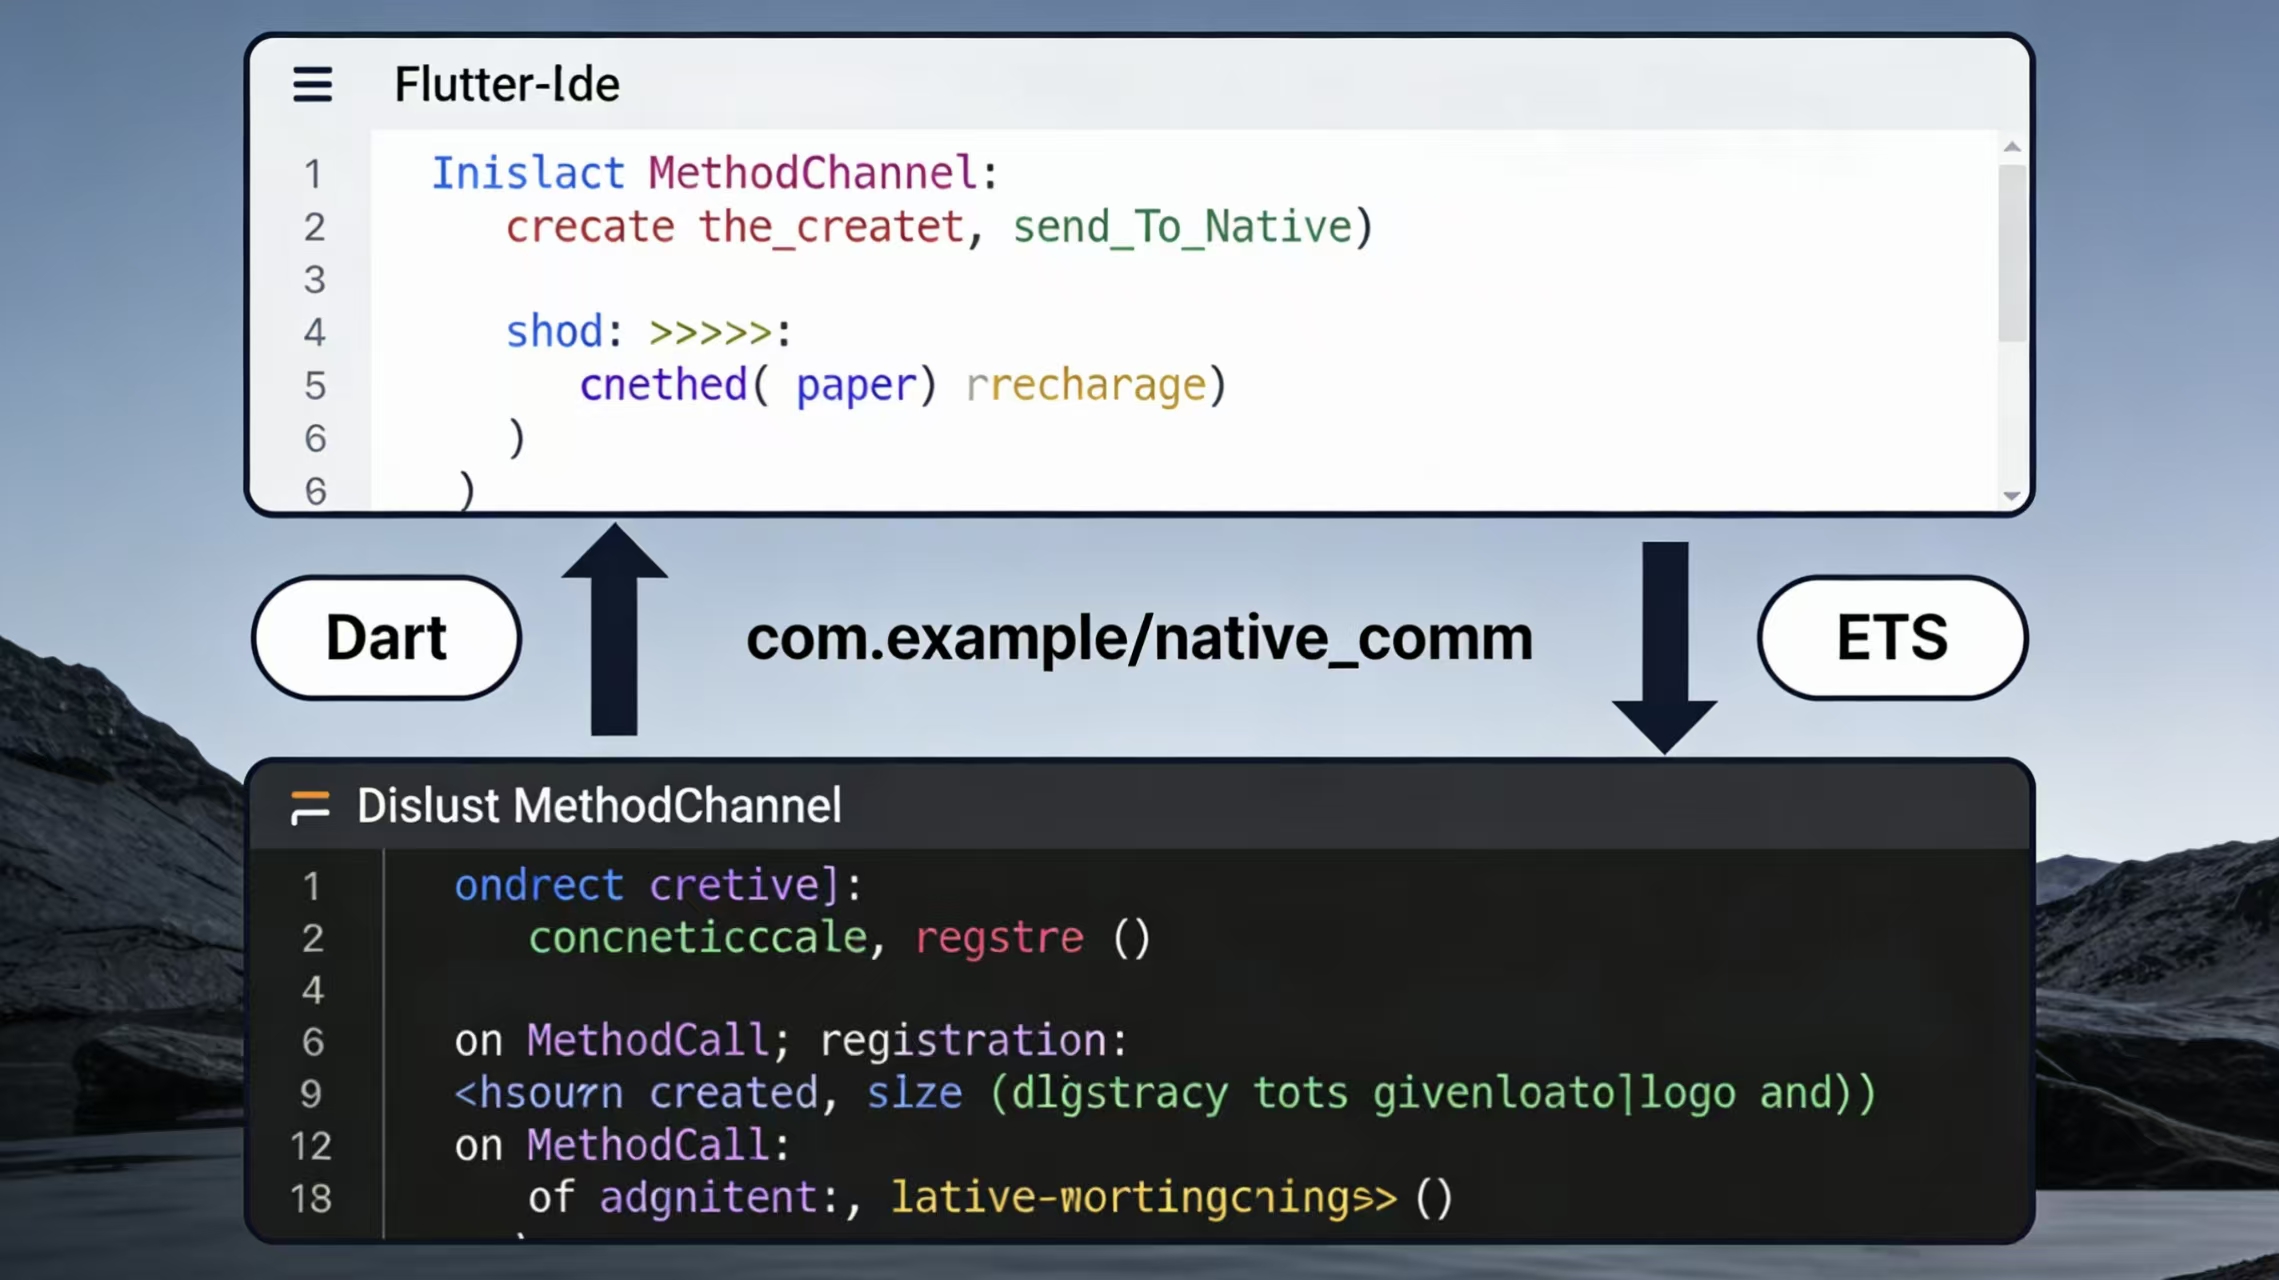The image size is (2279, 1280).
Task: Click line number 1 in Flutter-Ide gutter
Action: [313, 175]
